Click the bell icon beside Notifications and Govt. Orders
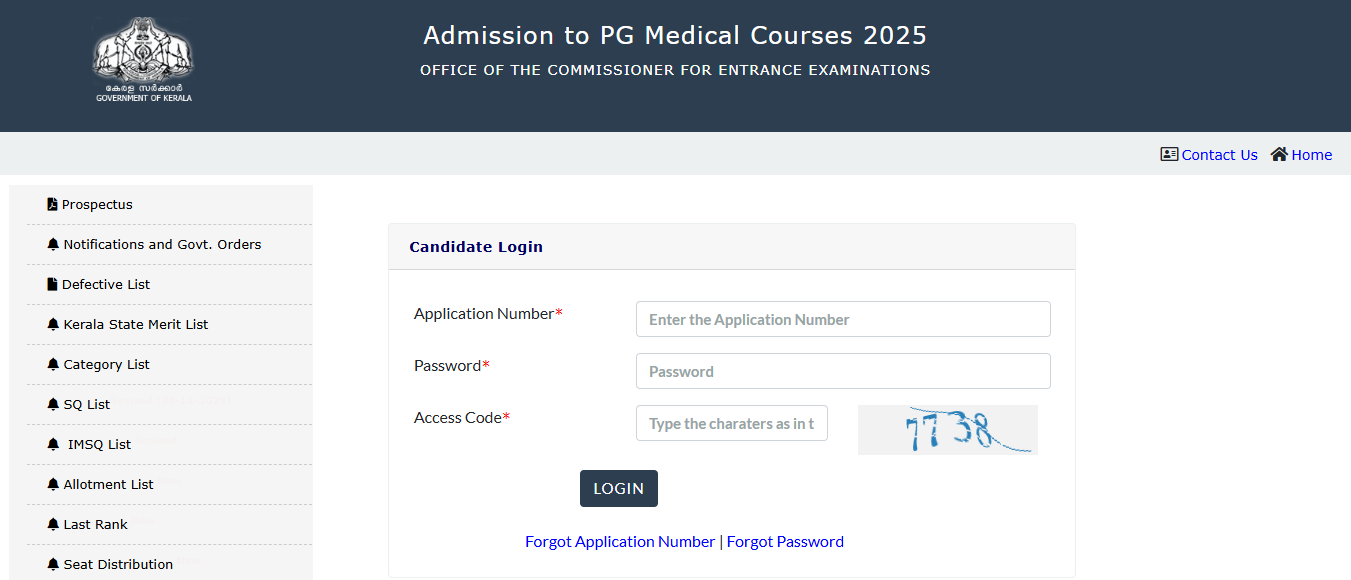 click(x=52, y=244)
